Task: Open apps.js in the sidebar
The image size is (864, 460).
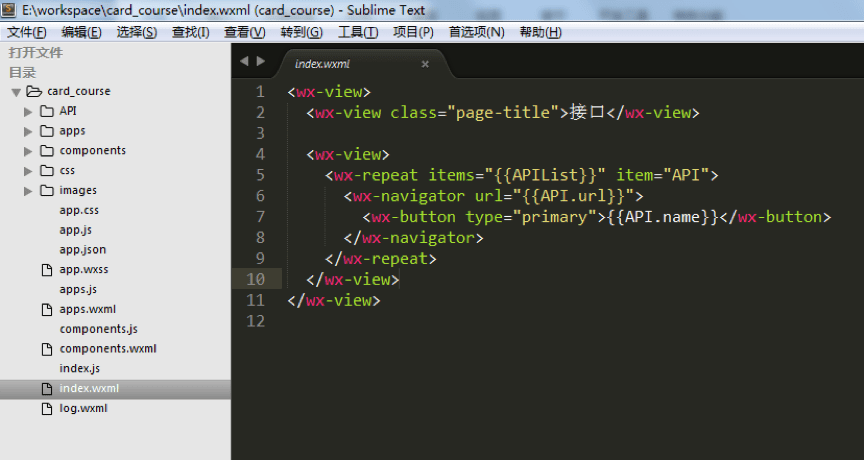Action: click(x=78, y=290)
